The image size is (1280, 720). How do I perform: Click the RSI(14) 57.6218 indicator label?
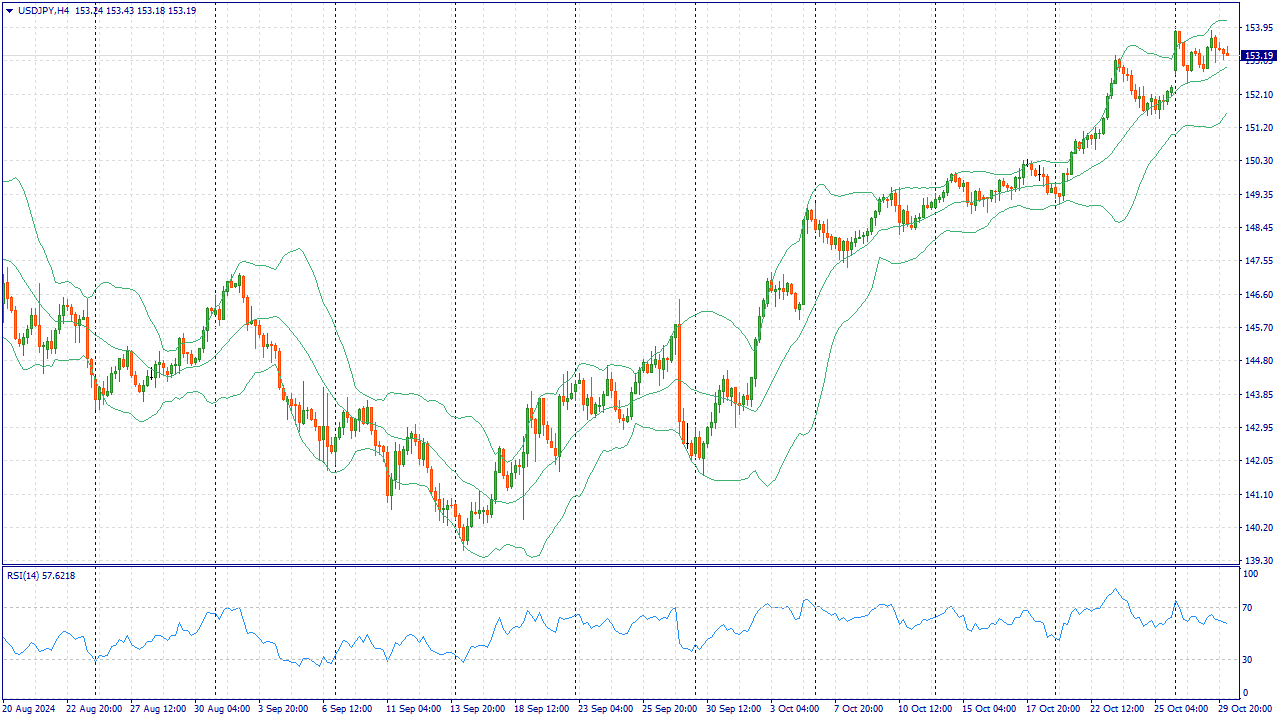tap(41, 575)
